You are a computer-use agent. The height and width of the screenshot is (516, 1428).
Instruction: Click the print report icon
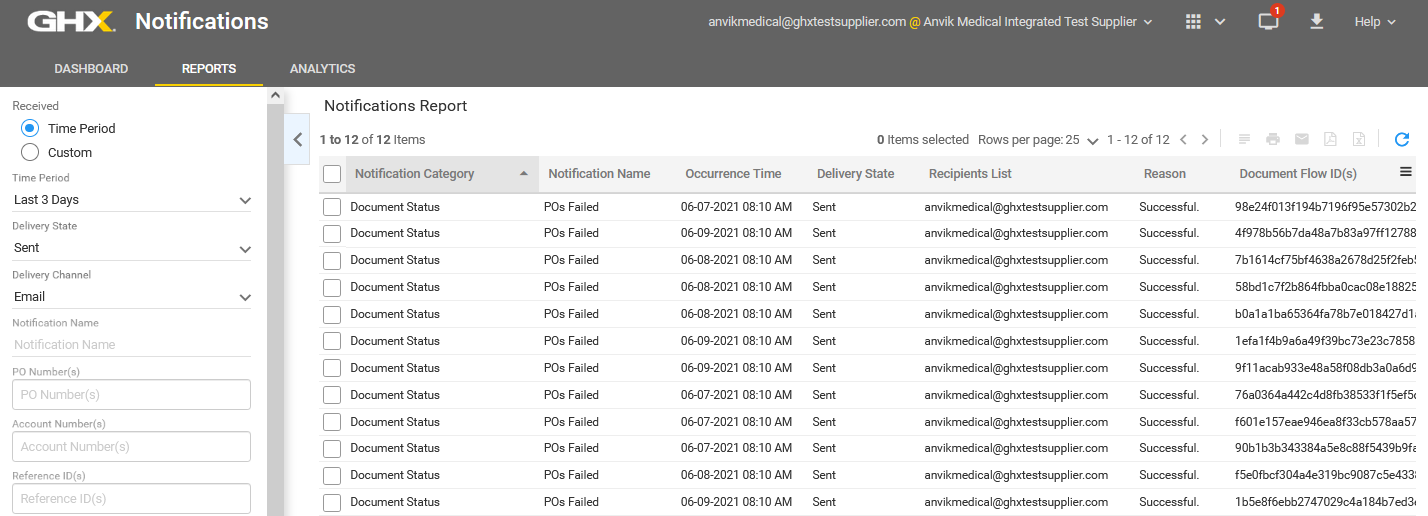tap(1273, 140)
